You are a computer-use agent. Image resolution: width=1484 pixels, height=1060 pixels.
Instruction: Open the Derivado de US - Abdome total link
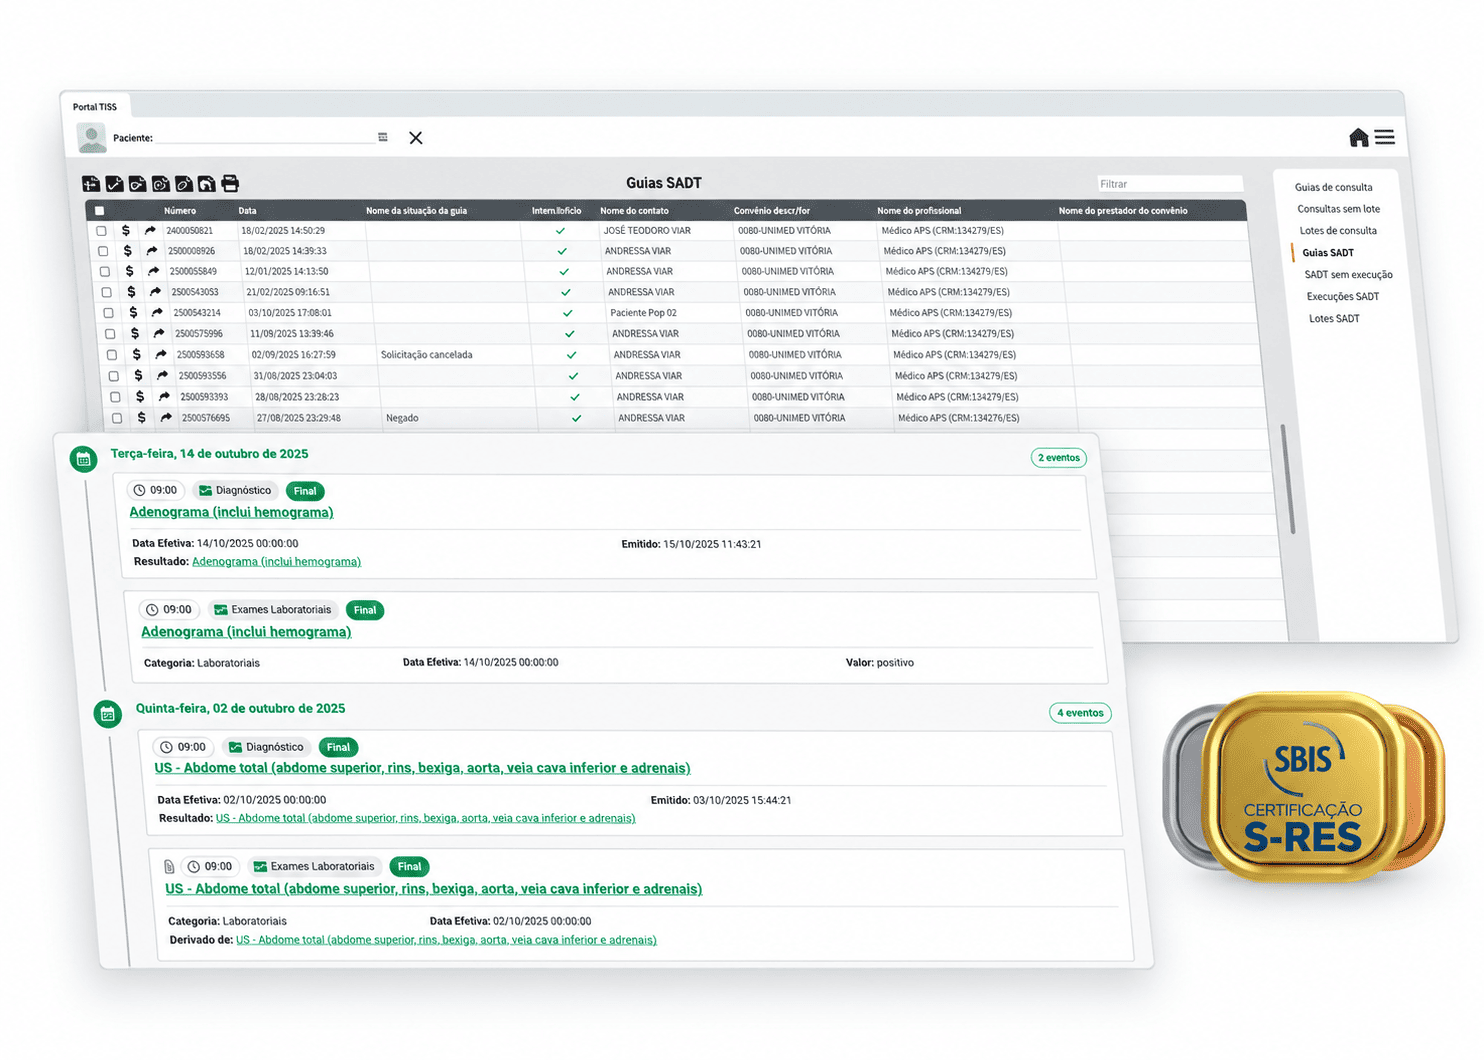tap(446, 940)
